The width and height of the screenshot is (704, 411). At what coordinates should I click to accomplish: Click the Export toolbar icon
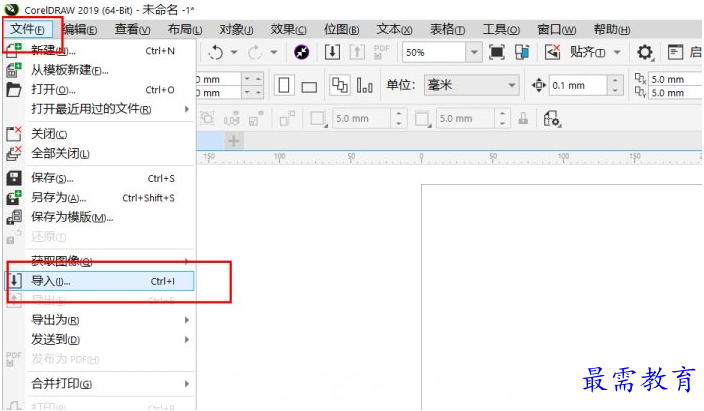click(x=357, y=52)
